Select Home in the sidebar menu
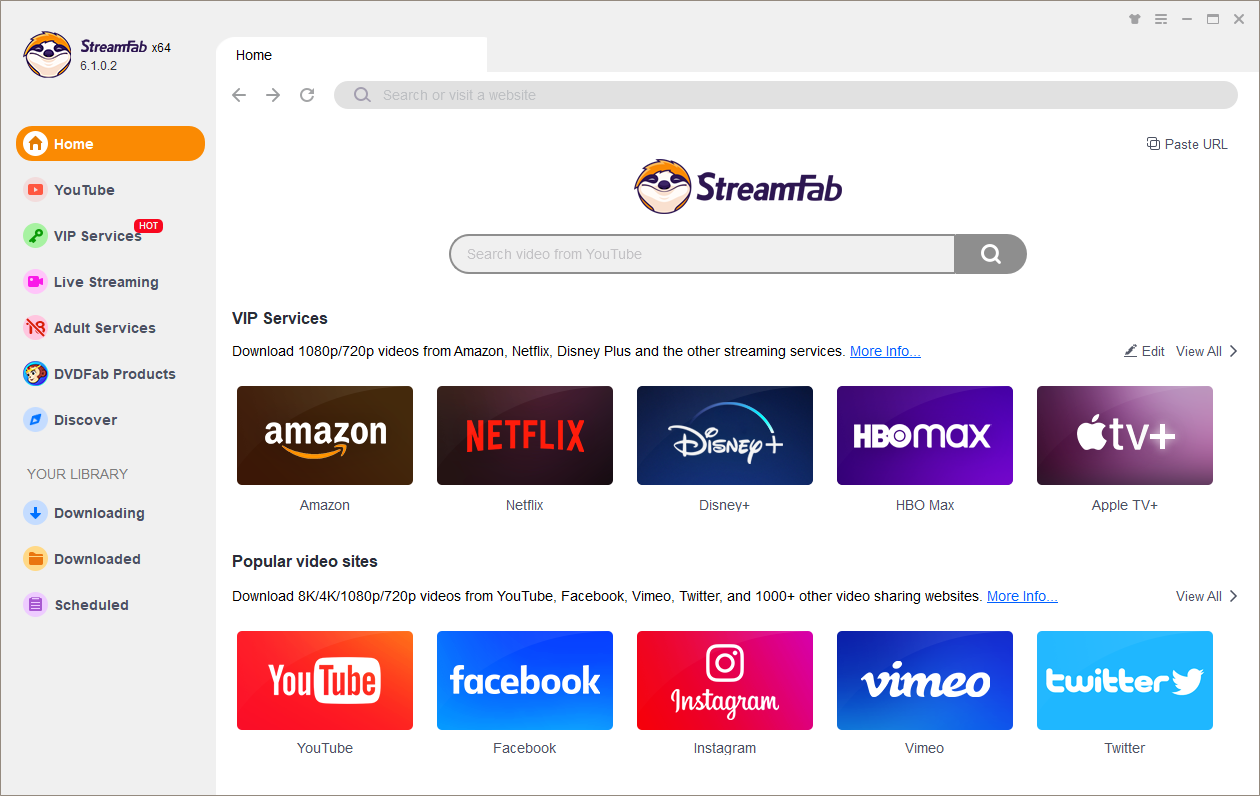This screenshot has height=796, width=1260. 110,144
